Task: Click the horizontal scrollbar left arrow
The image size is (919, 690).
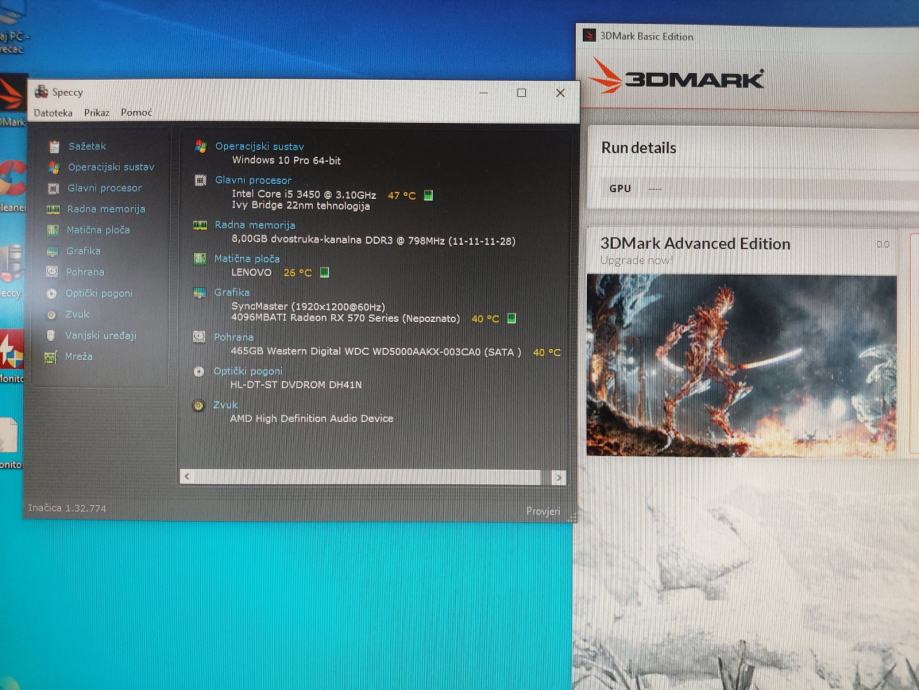Action: 187,477
